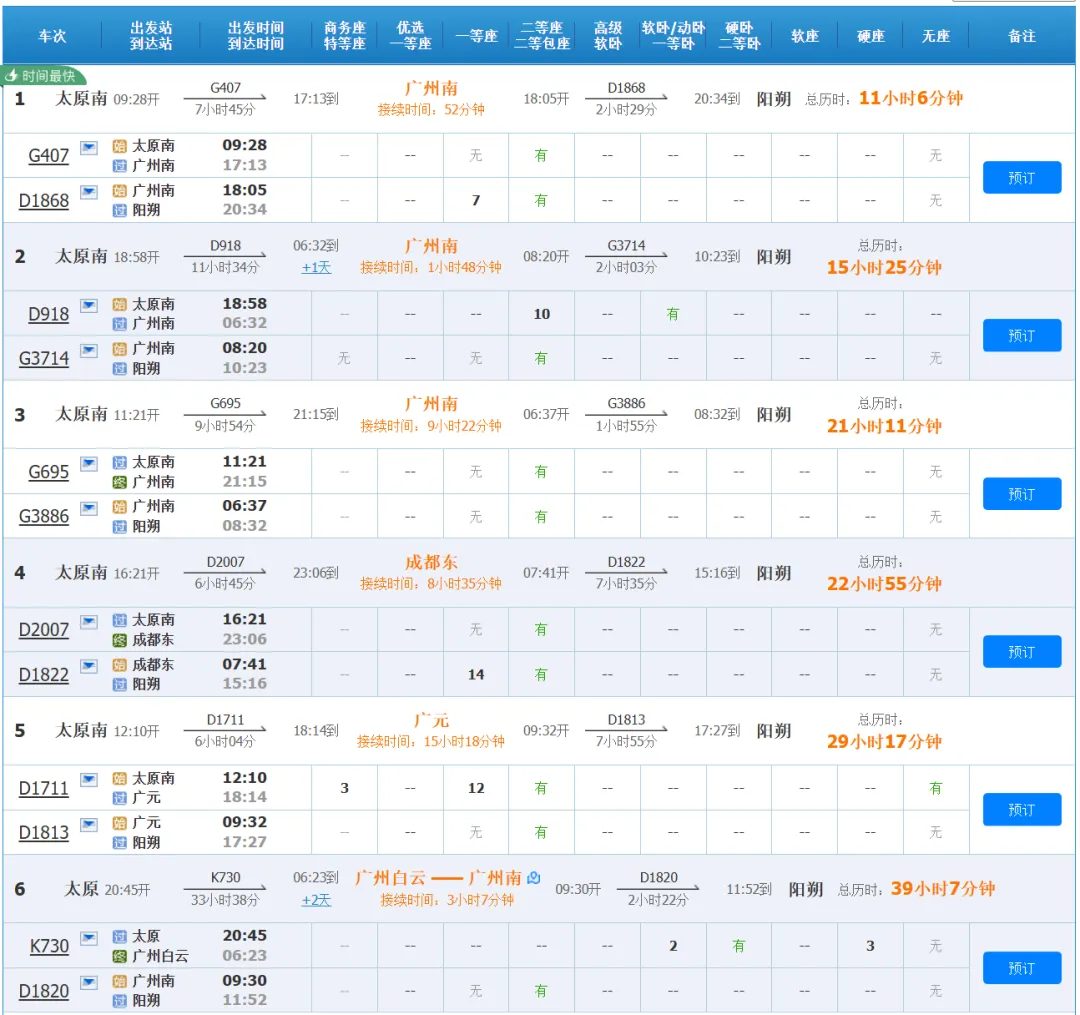Open the dropdown icon next to G695
The image size is (1080, 1015).
point(89,463)
